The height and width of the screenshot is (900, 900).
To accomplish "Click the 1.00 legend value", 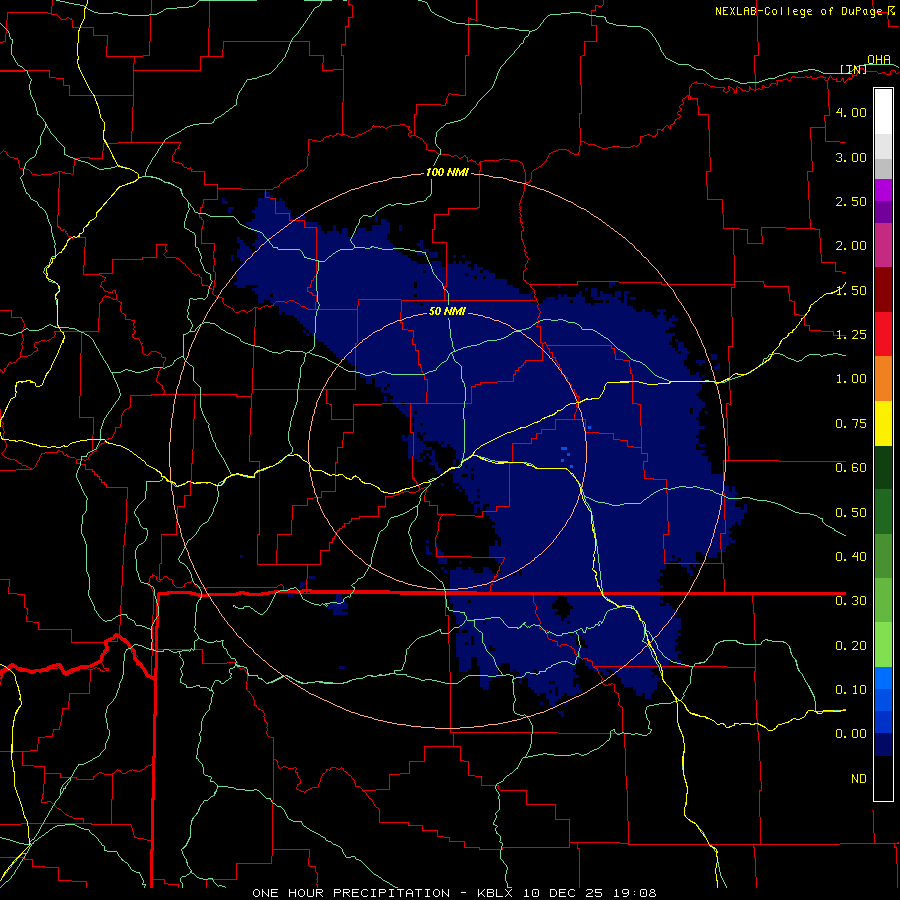I will pos(851,379).
